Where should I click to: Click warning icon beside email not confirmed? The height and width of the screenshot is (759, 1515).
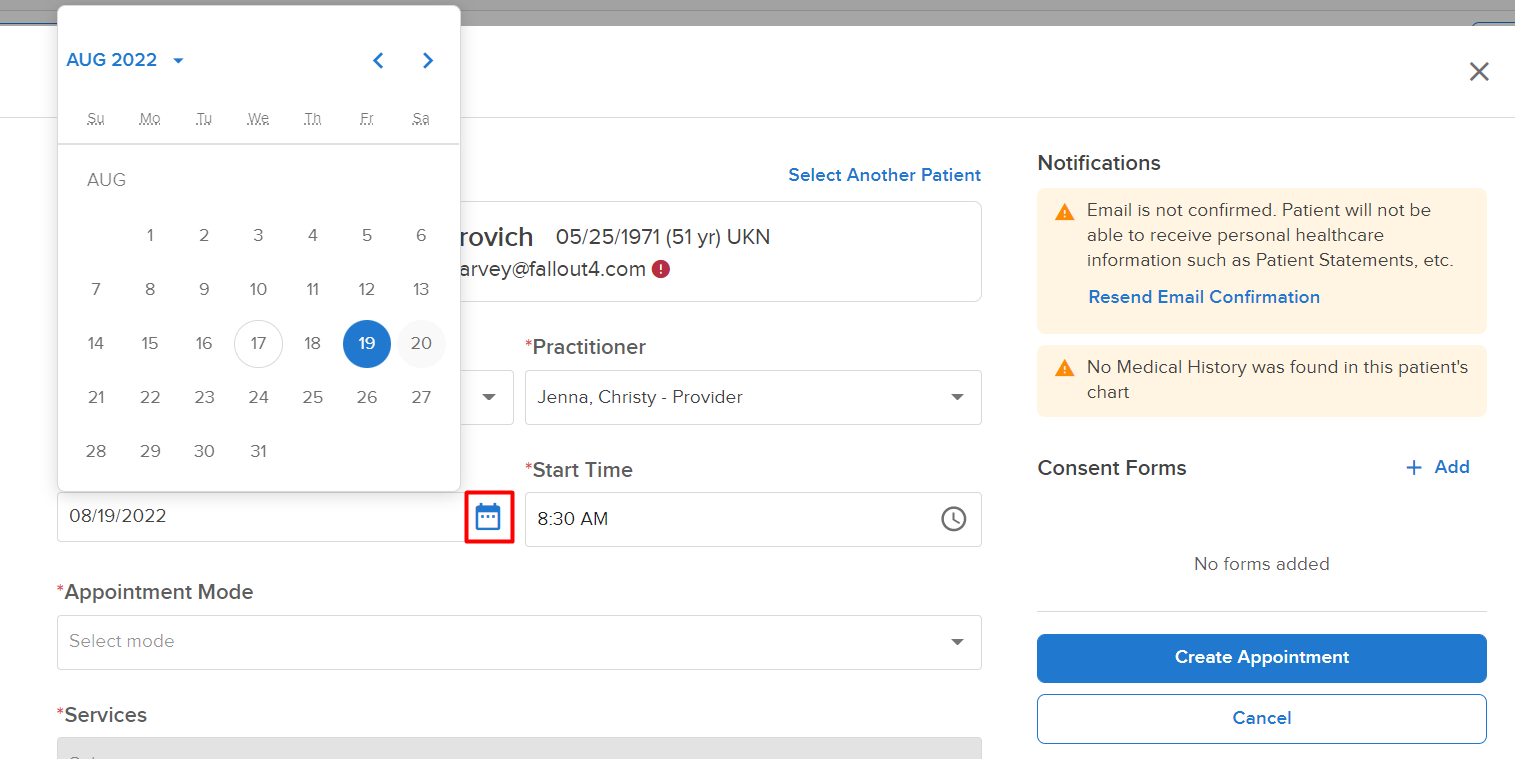tap(1065, 212)
